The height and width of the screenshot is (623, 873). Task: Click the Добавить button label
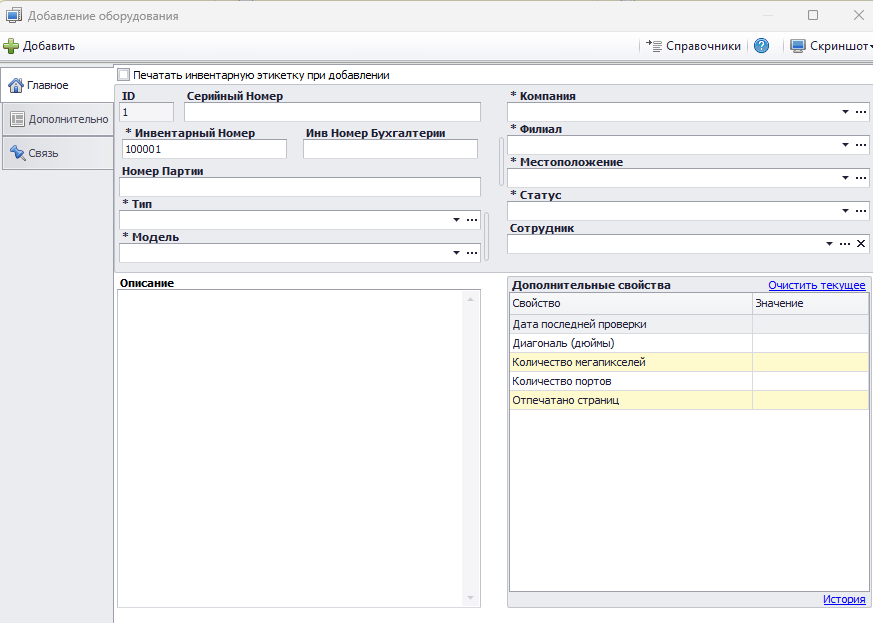click(x=48, y=46)
